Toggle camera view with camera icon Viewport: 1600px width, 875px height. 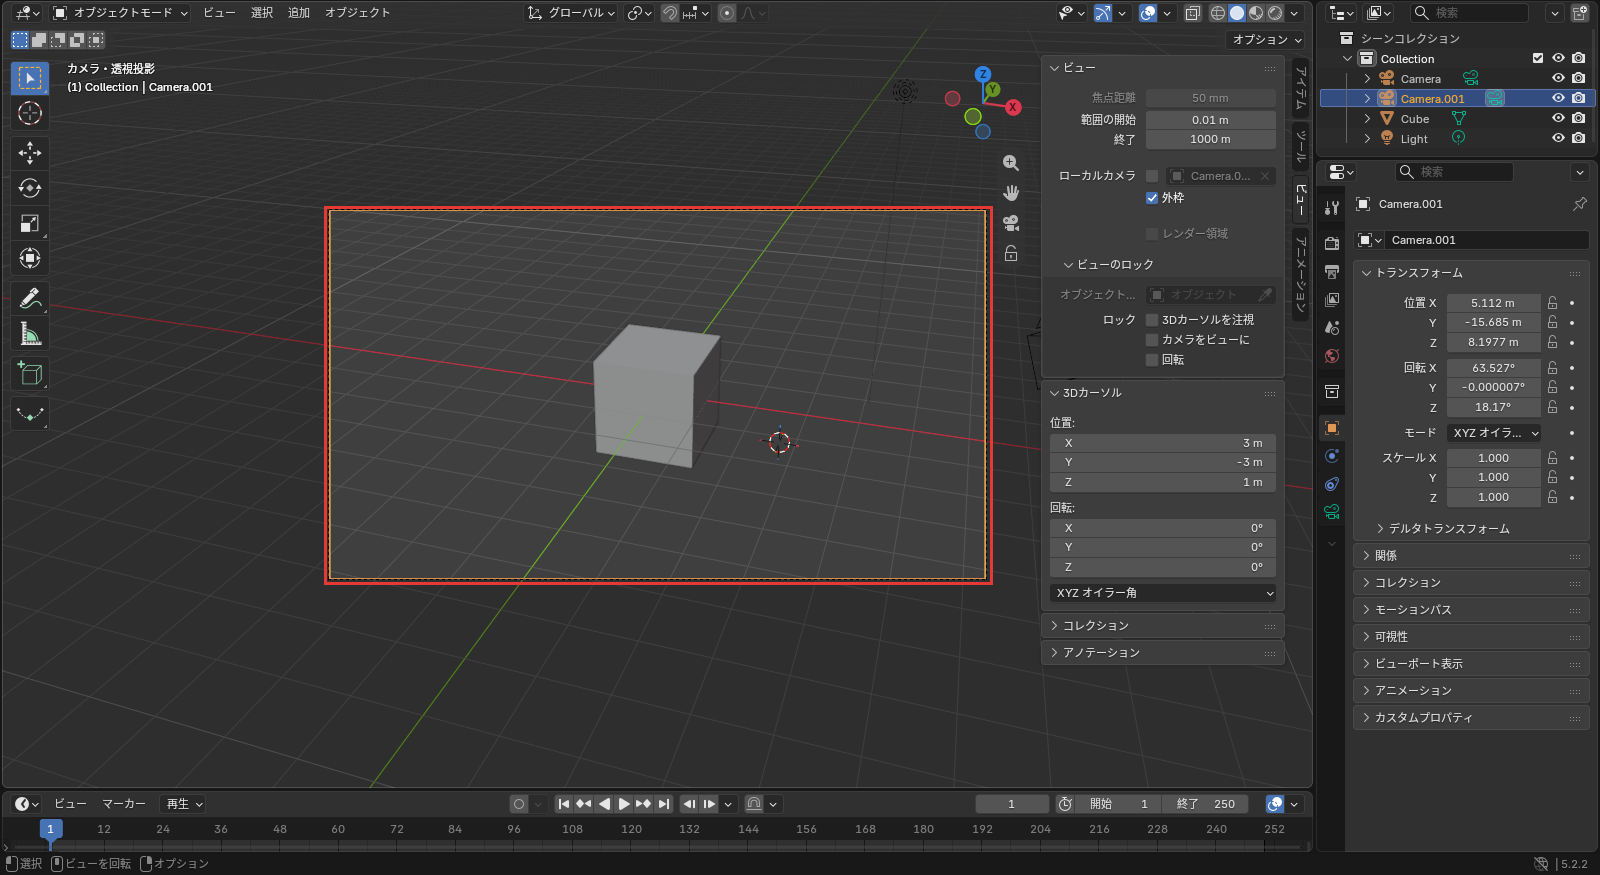1011,223
